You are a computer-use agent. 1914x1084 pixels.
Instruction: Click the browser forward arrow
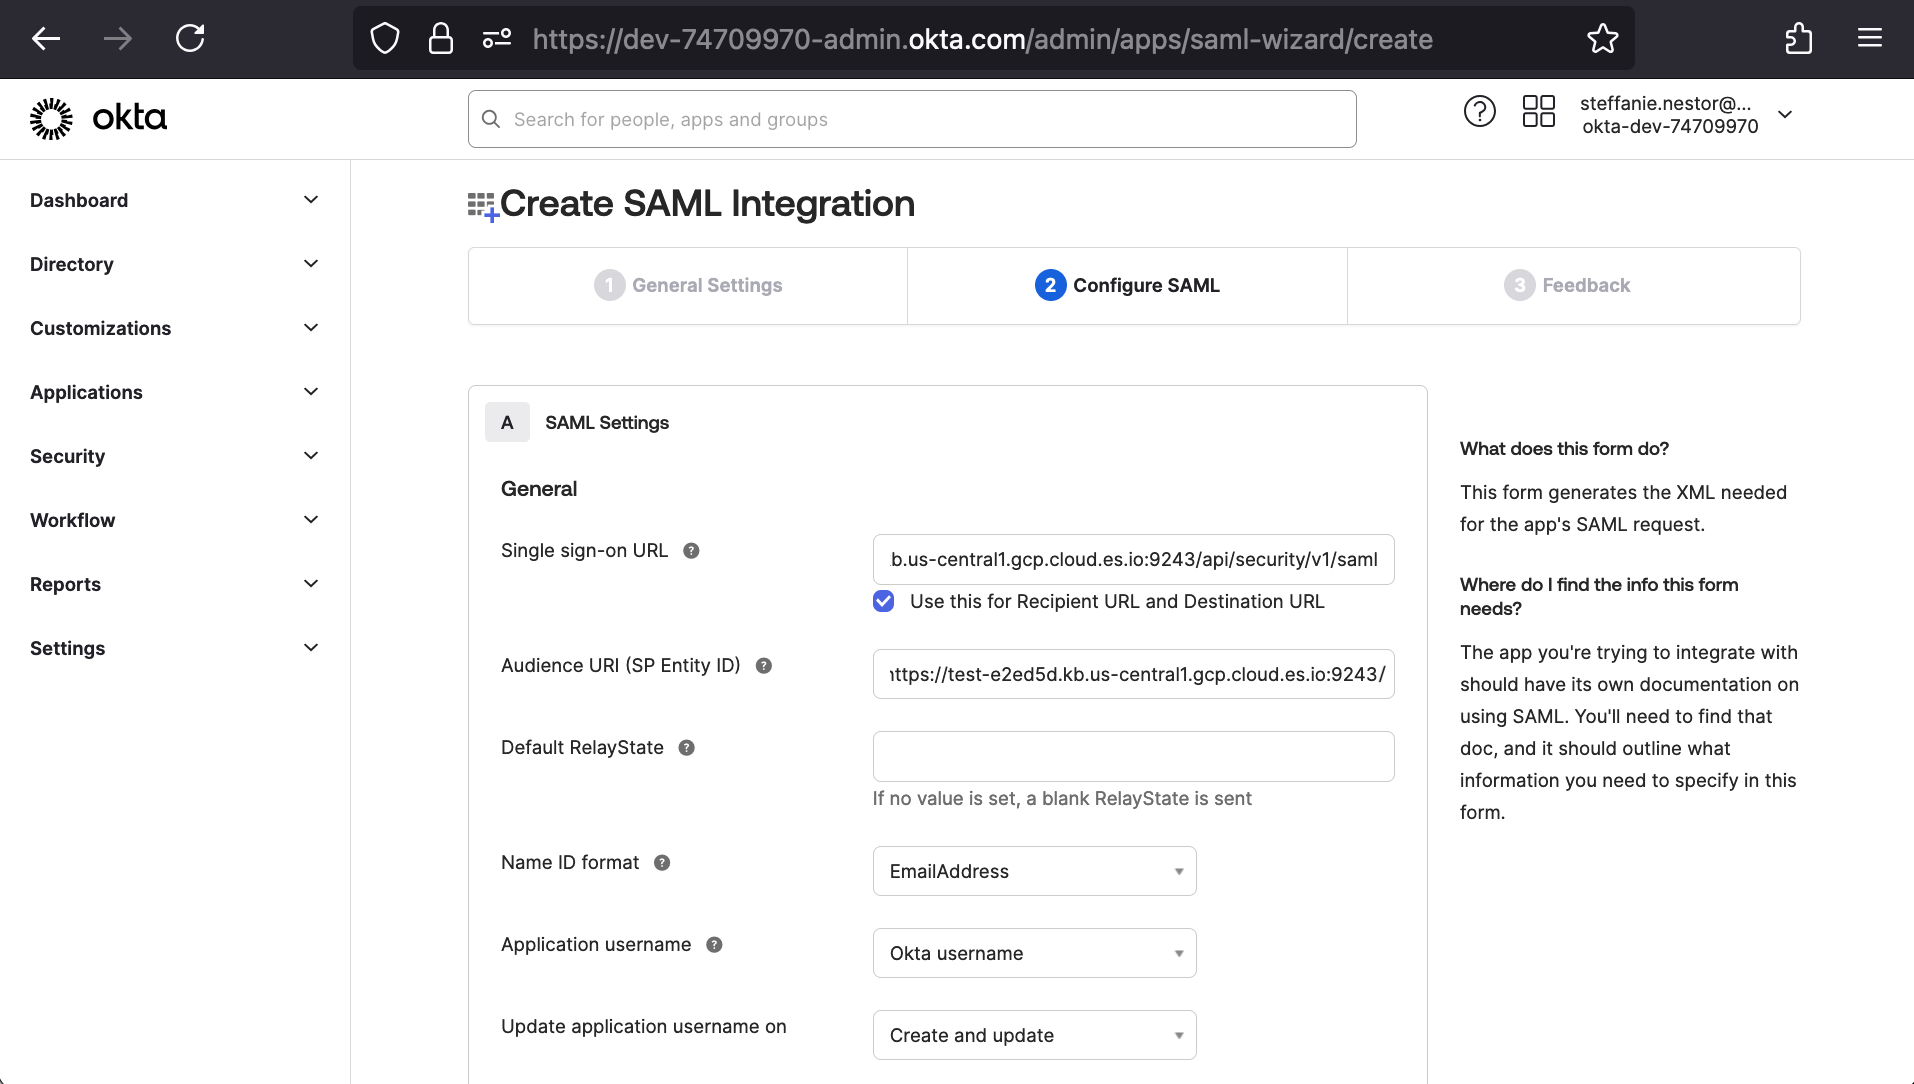pos(118,39)
